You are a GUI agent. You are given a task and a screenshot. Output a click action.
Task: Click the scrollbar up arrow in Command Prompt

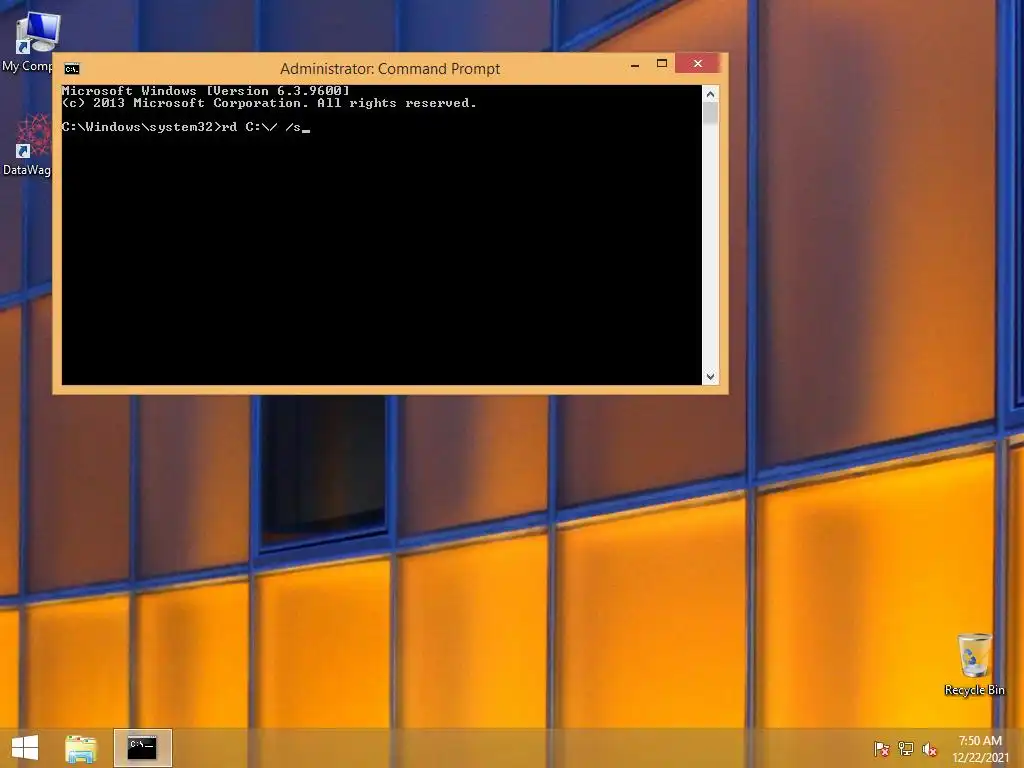pos(711,94)
